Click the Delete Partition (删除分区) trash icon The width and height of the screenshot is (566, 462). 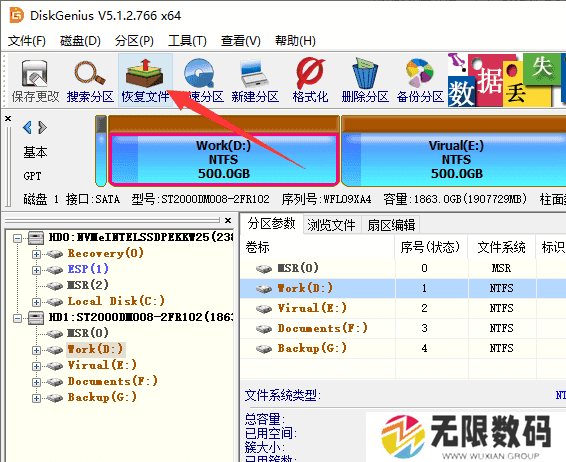coord(365,81)
